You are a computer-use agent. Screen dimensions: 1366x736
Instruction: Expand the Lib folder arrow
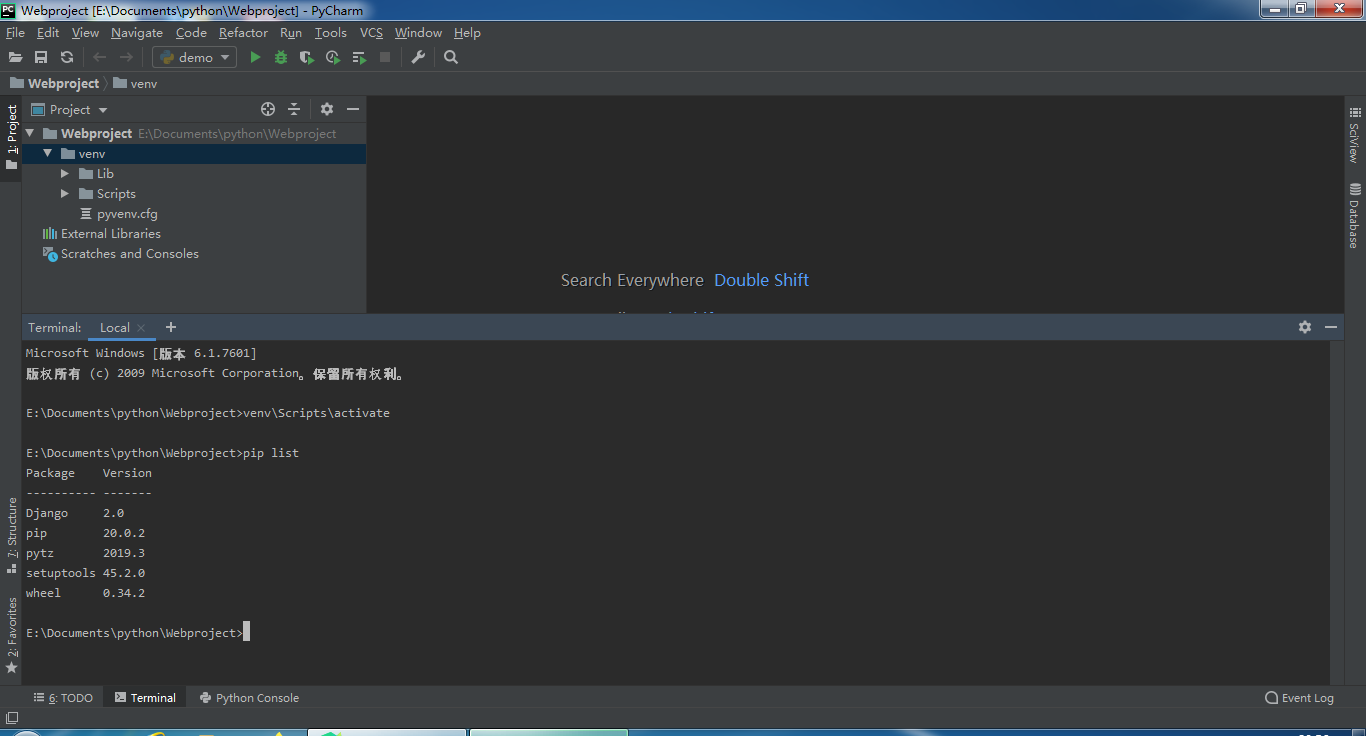pos(65,173)
